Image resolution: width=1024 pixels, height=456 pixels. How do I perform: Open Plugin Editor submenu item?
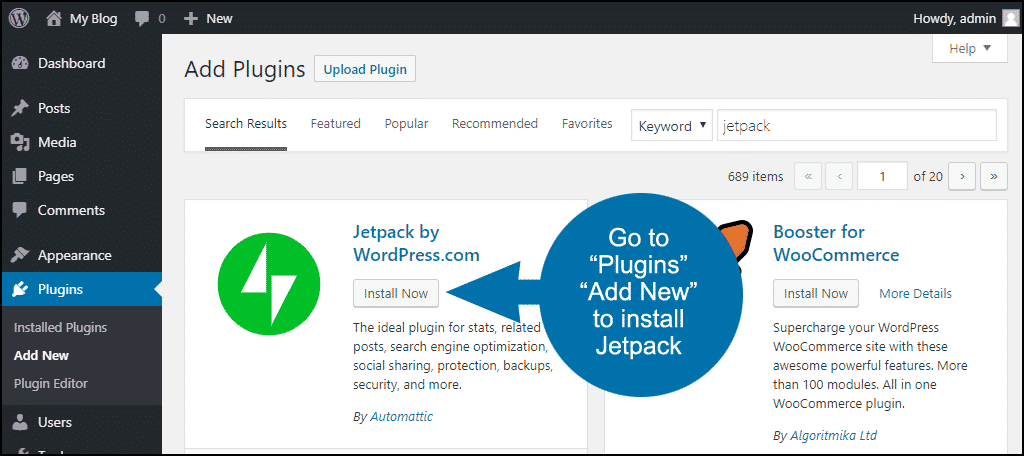coord(50,383)
